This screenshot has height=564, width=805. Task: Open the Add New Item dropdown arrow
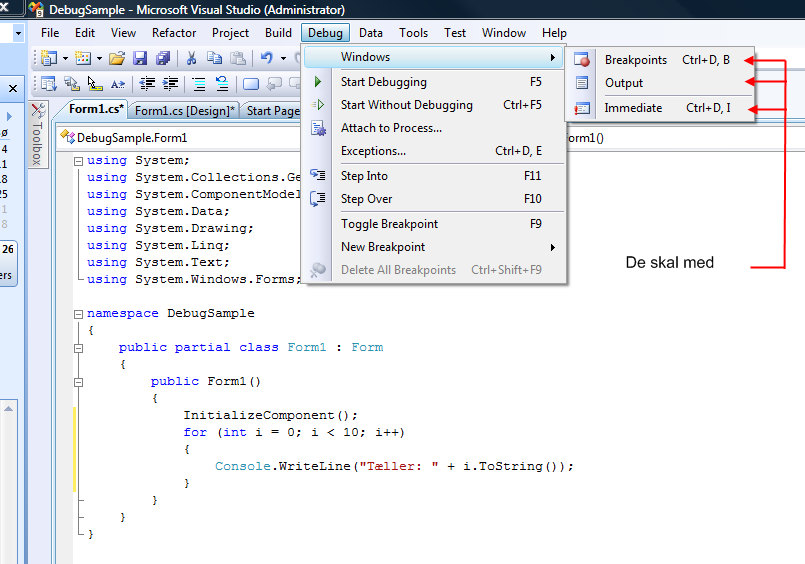tap(99, 59)
